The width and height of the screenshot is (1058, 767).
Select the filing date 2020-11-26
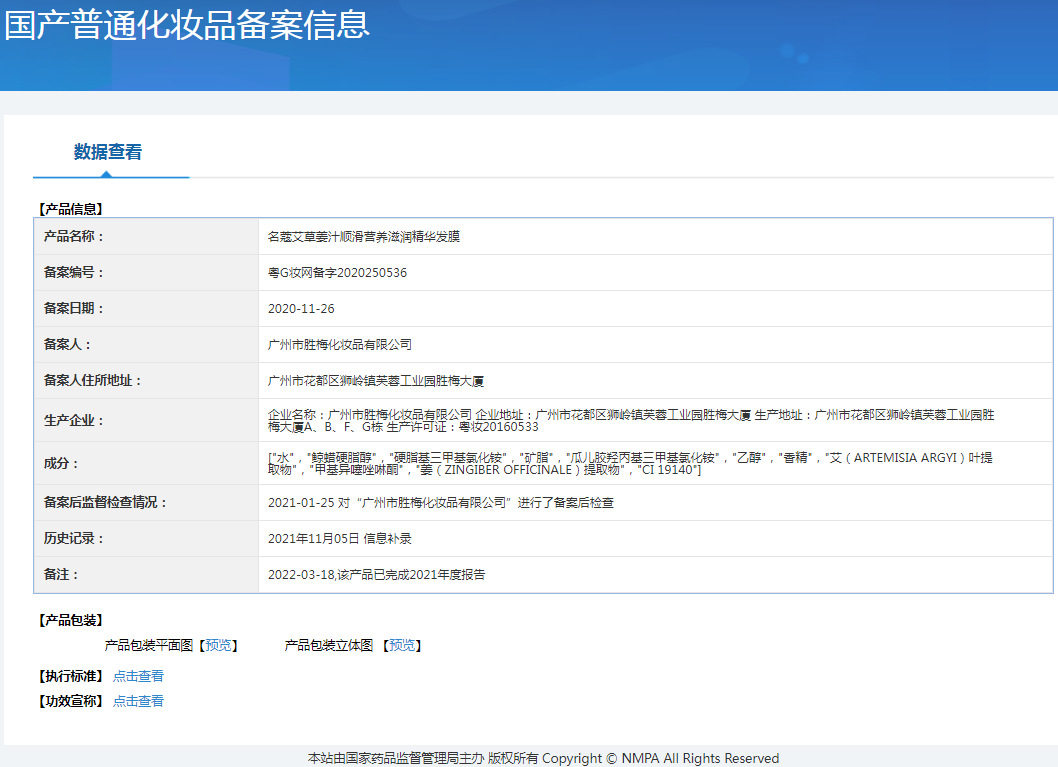(301, 309)
